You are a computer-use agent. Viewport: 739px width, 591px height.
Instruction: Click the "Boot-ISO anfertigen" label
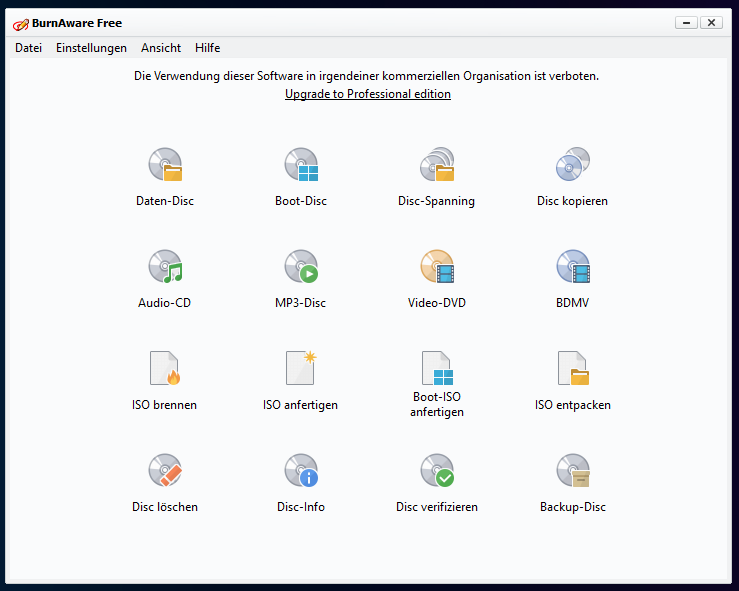tap(437, 404)
